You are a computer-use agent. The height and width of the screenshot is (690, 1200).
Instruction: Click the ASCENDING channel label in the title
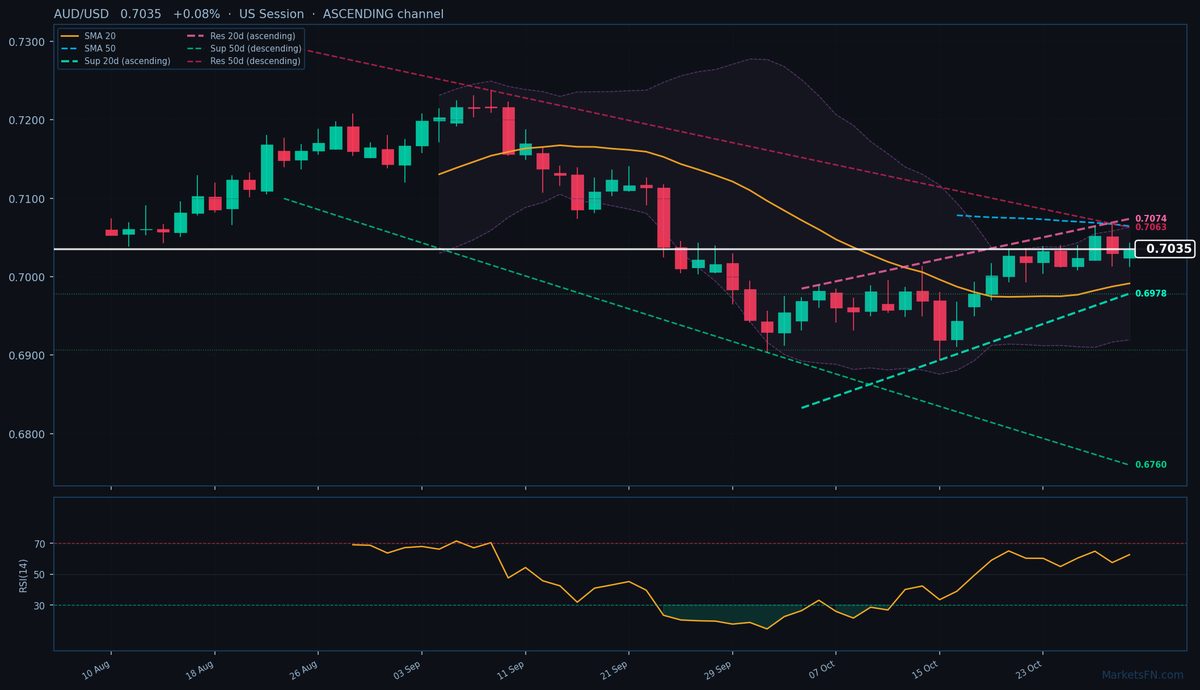(383, 14)
